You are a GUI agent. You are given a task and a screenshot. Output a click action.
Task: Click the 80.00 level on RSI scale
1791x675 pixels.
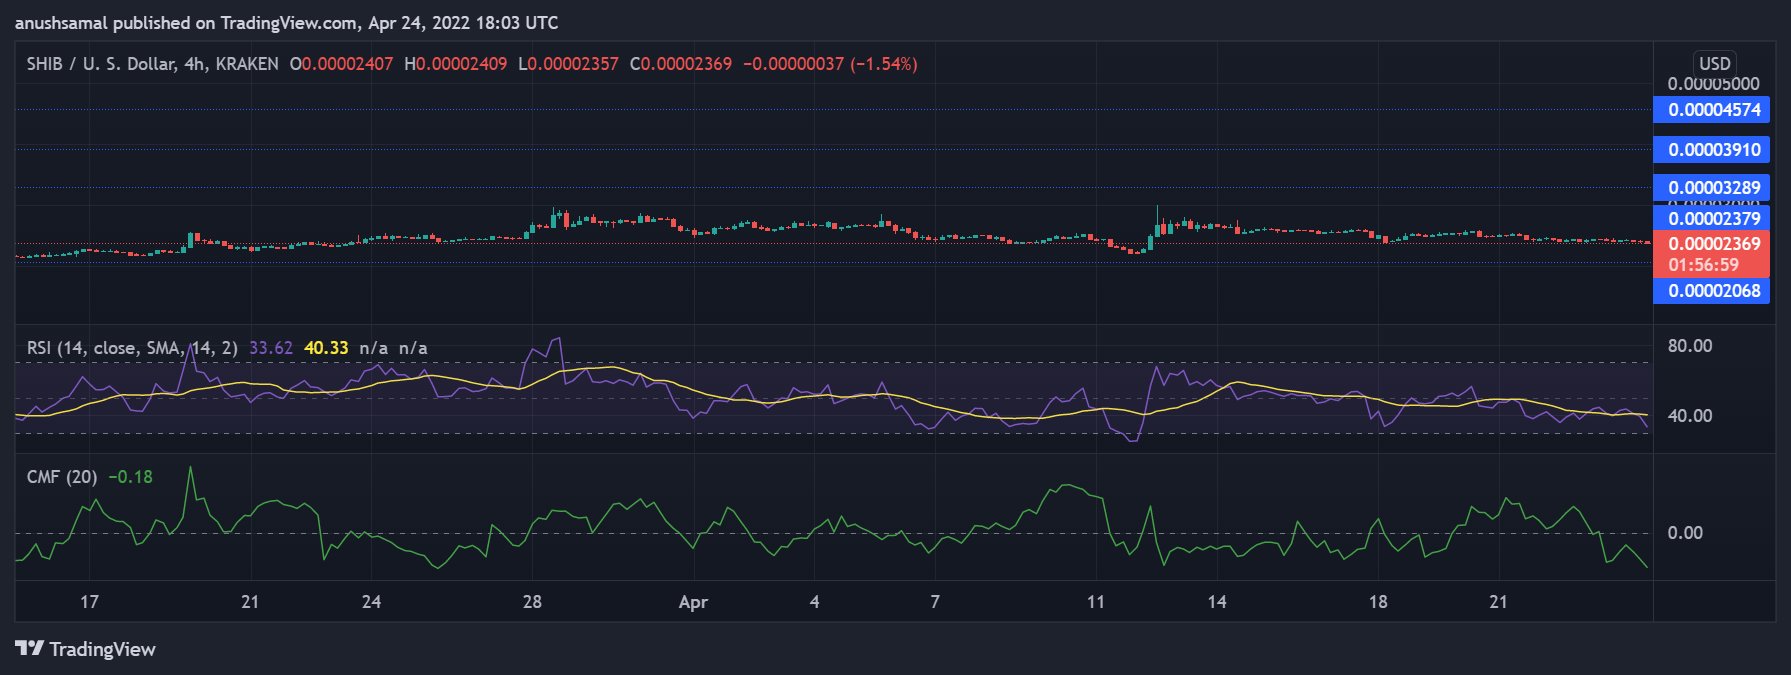click(x=1690, y=346)
